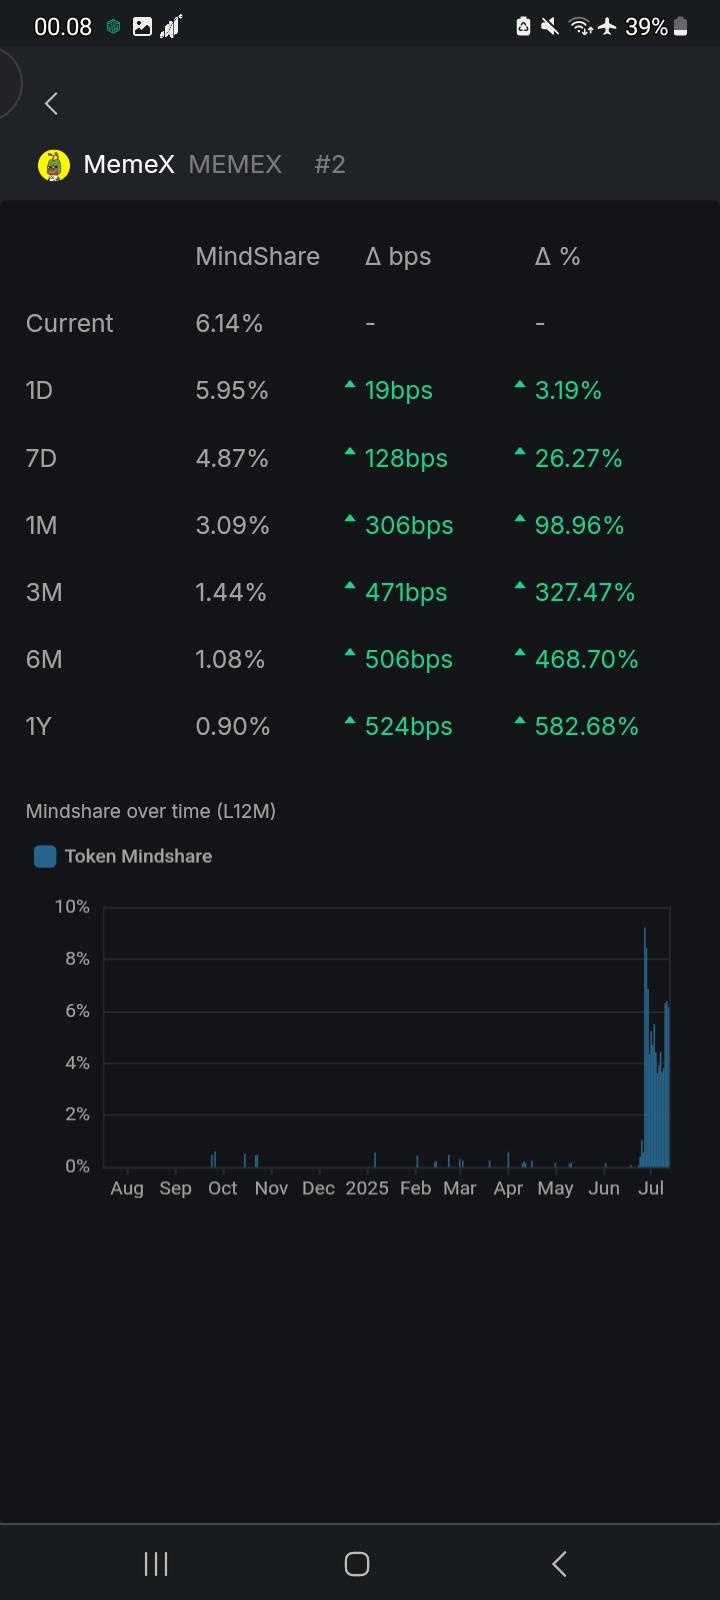Tap the MemeX token name

(x=129, y=165)
